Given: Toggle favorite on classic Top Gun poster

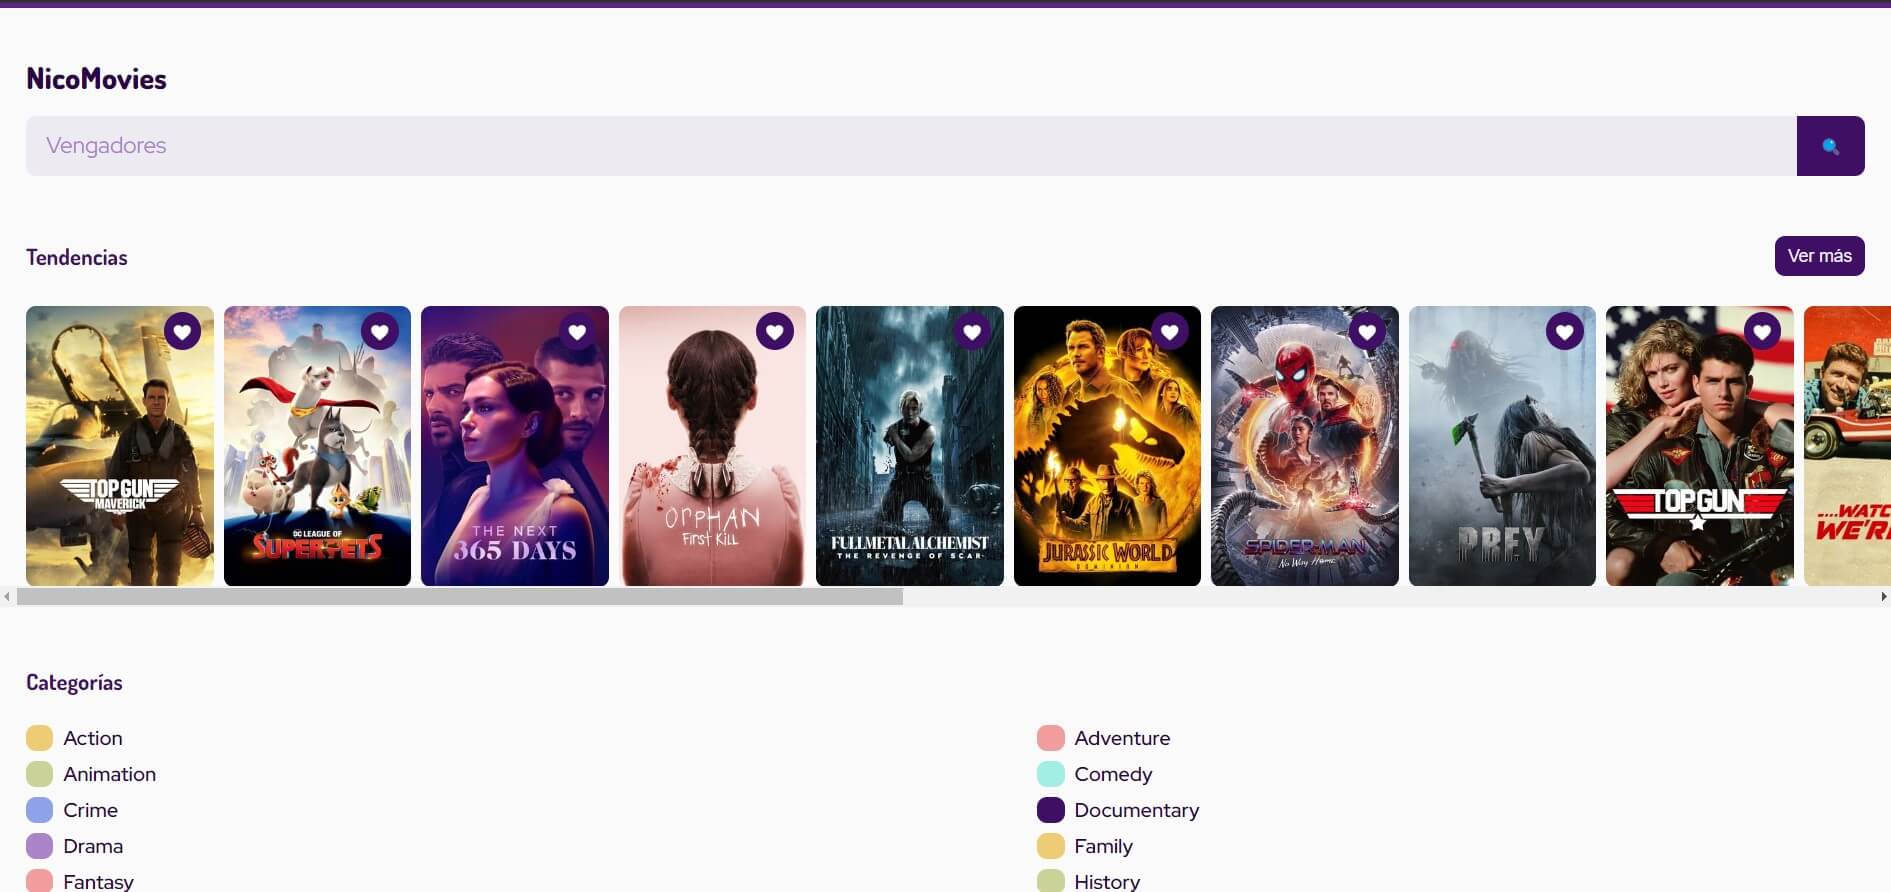Looking at the screenshot, I should (x=1762, y=331).
